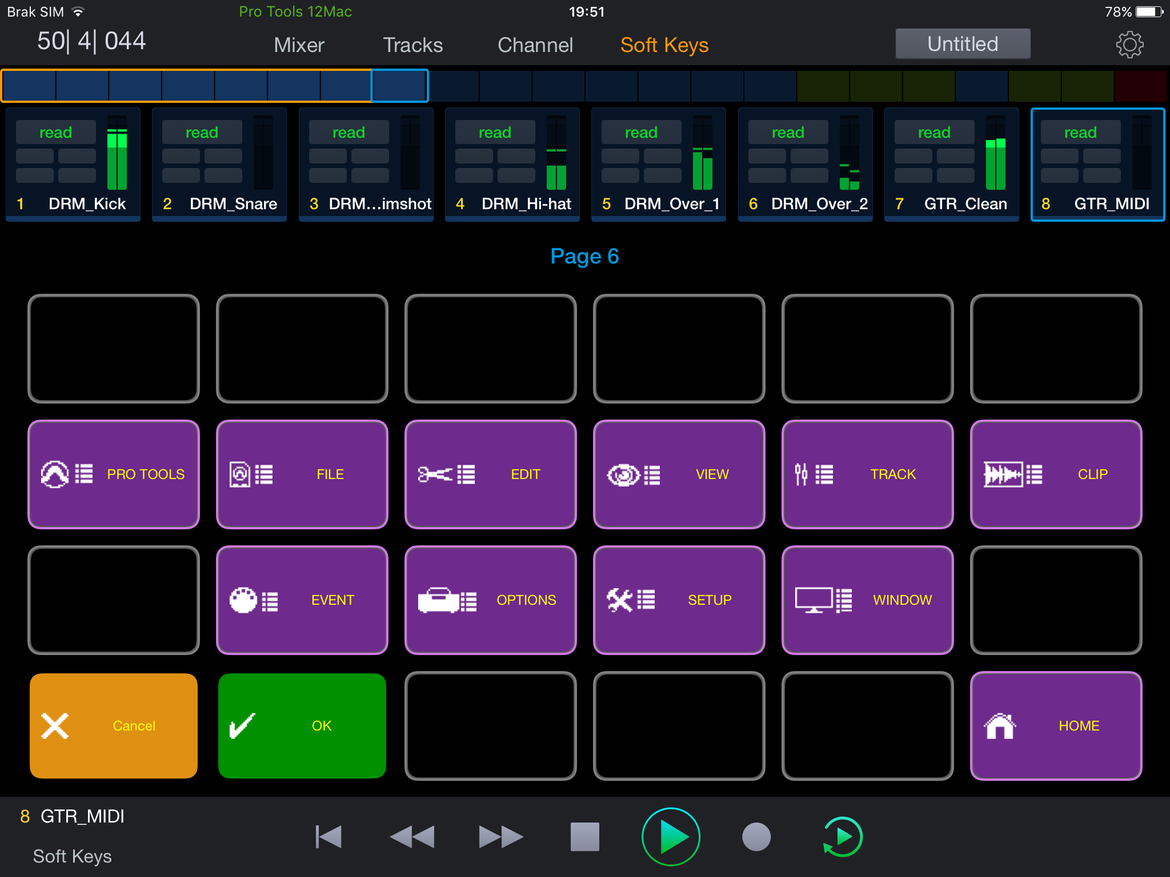The image size is (1170, 877).
Task: Select track 5 DRM_Over_1 name
Action: click(x=672, y=204)
